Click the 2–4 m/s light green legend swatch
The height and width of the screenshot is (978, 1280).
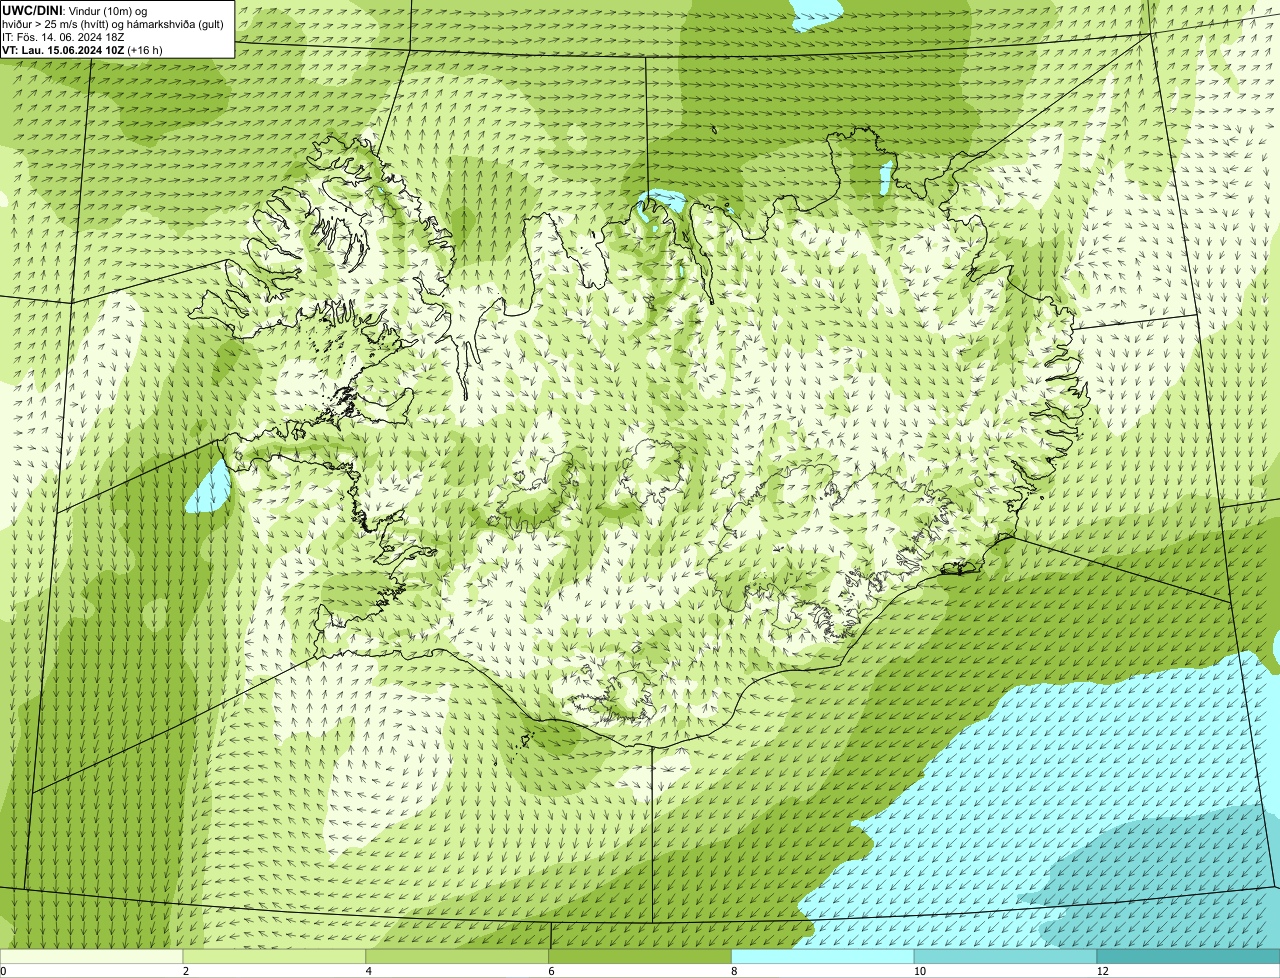[x=275, y=956]
